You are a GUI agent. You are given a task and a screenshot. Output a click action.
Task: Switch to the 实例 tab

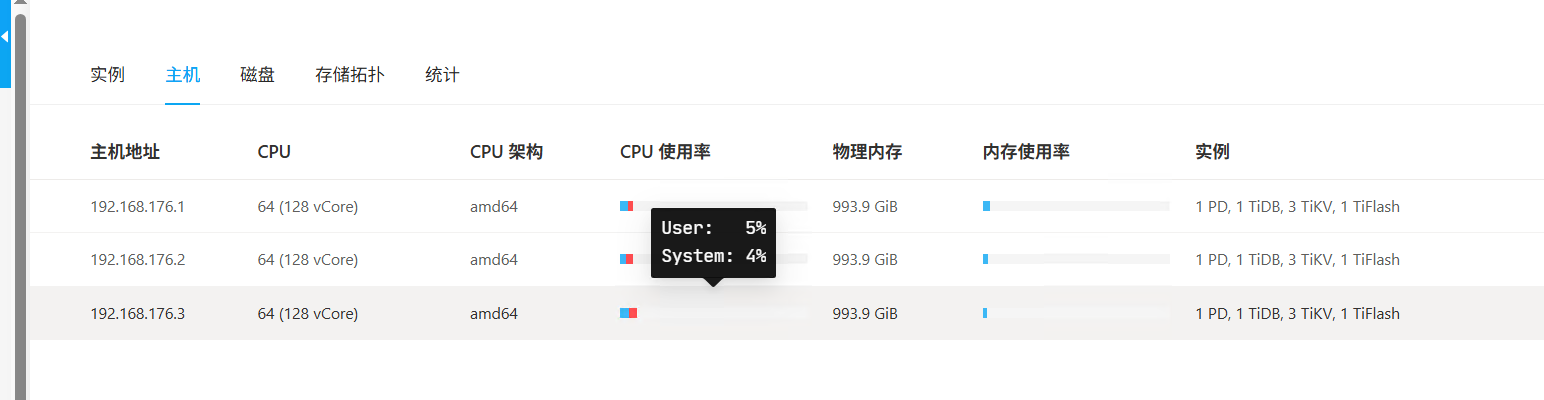tap(107, 75)
